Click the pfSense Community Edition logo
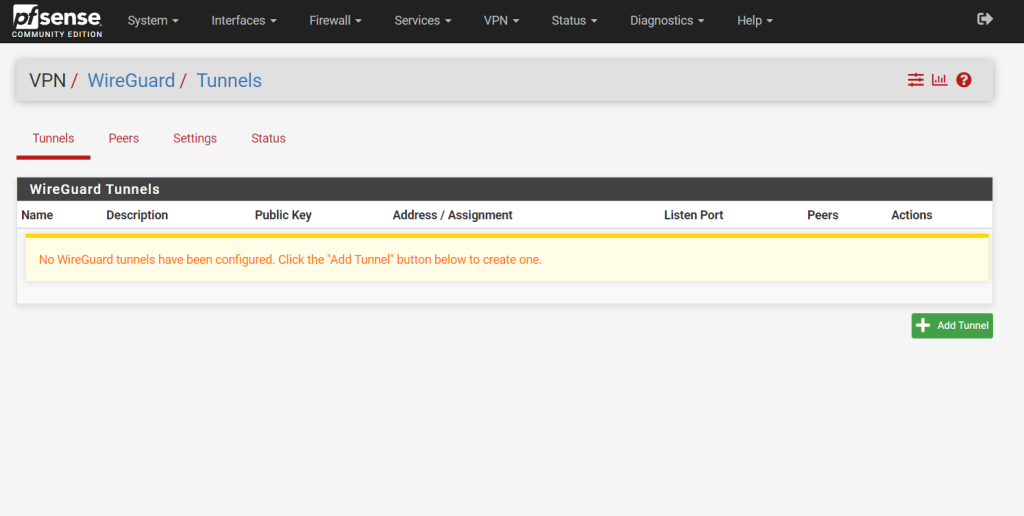Image resolution: width=1024 pixels, height=516 pixels. click(x=57, y=22)
